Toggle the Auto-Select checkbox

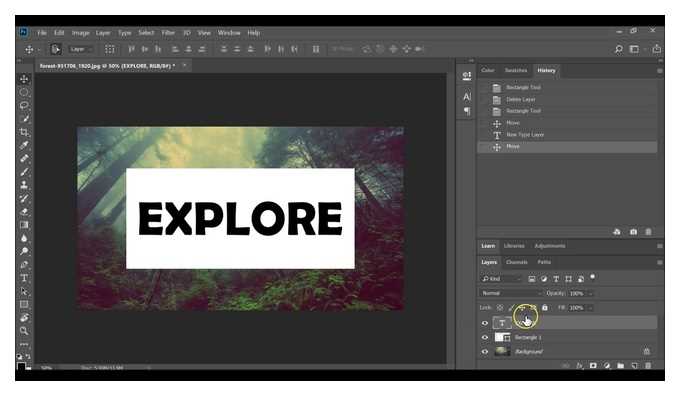coord(56,49)
